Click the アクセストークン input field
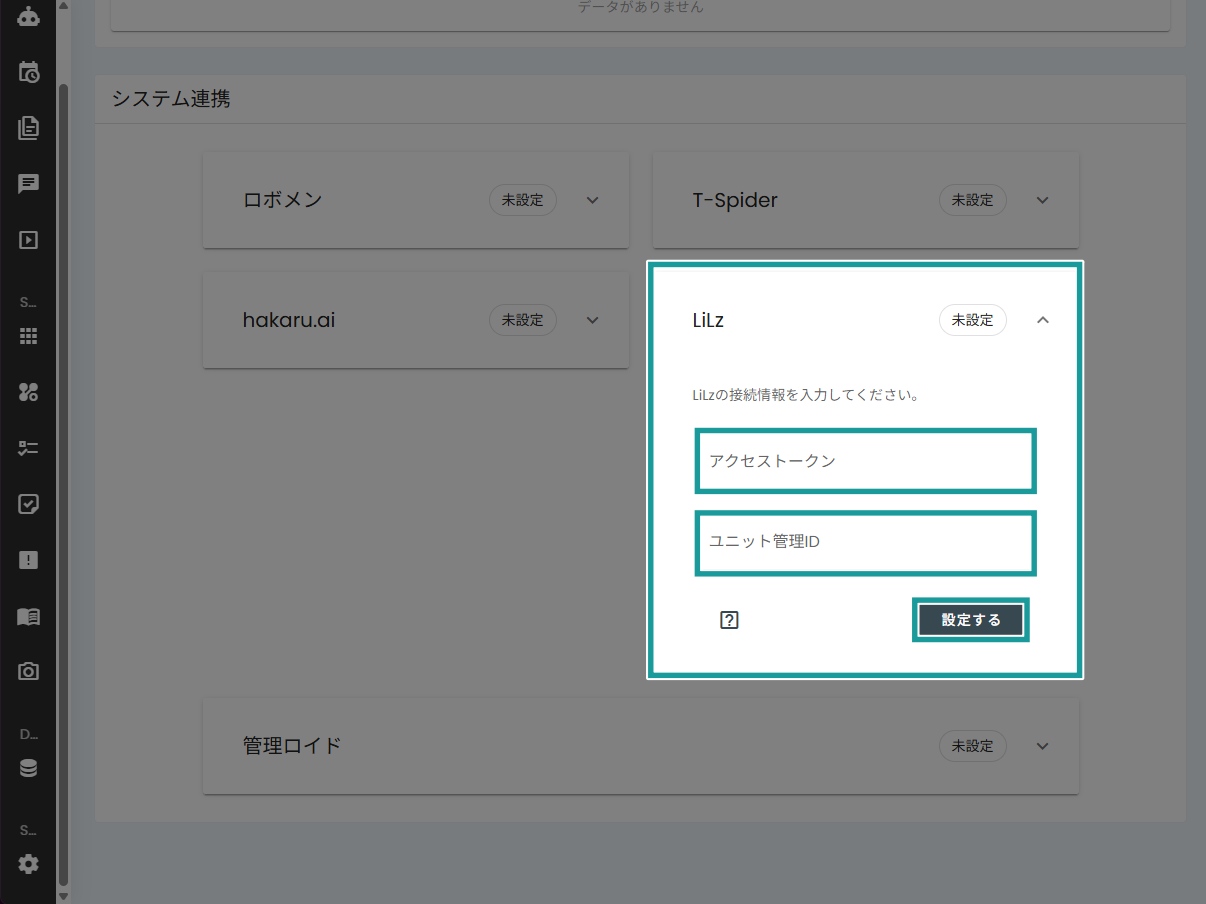Viewport: 1206px width, 904px height. coord(864,461)
